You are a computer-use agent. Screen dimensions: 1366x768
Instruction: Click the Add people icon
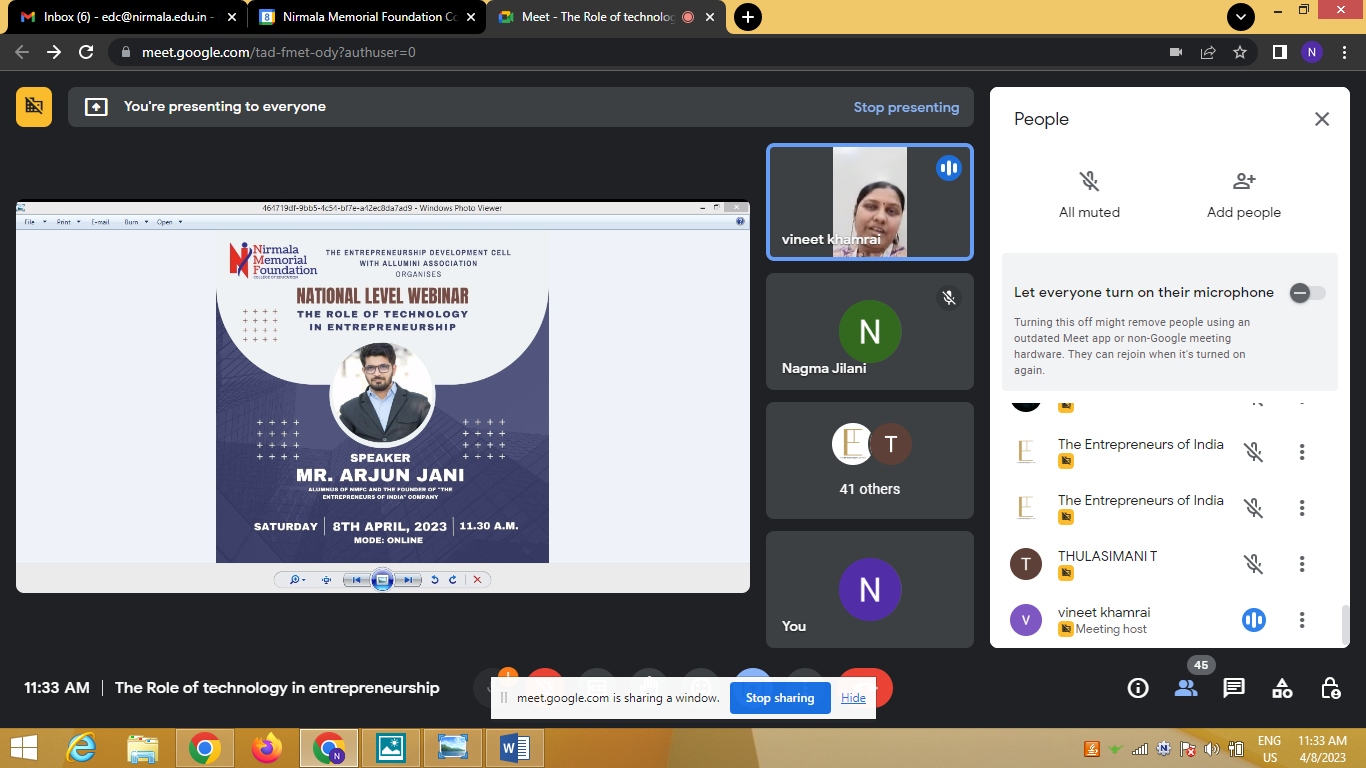click(x=1243, y=182)
